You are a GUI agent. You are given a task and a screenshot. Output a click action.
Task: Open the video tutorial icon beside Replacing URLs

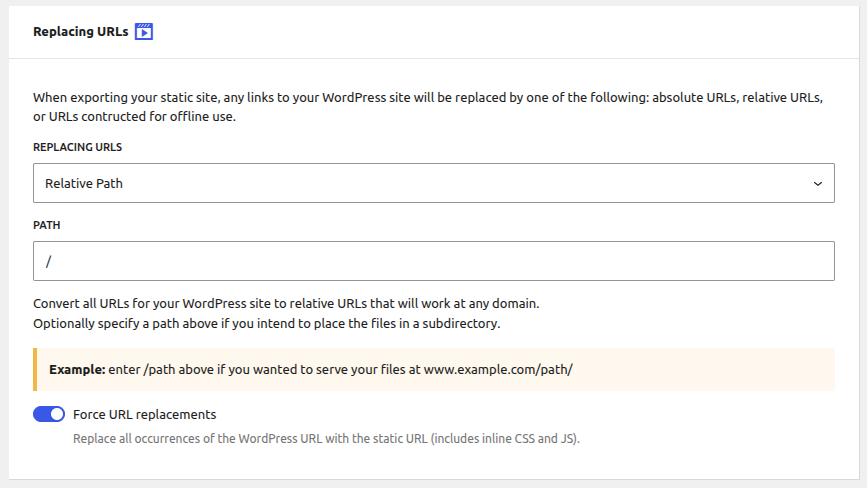144,32
